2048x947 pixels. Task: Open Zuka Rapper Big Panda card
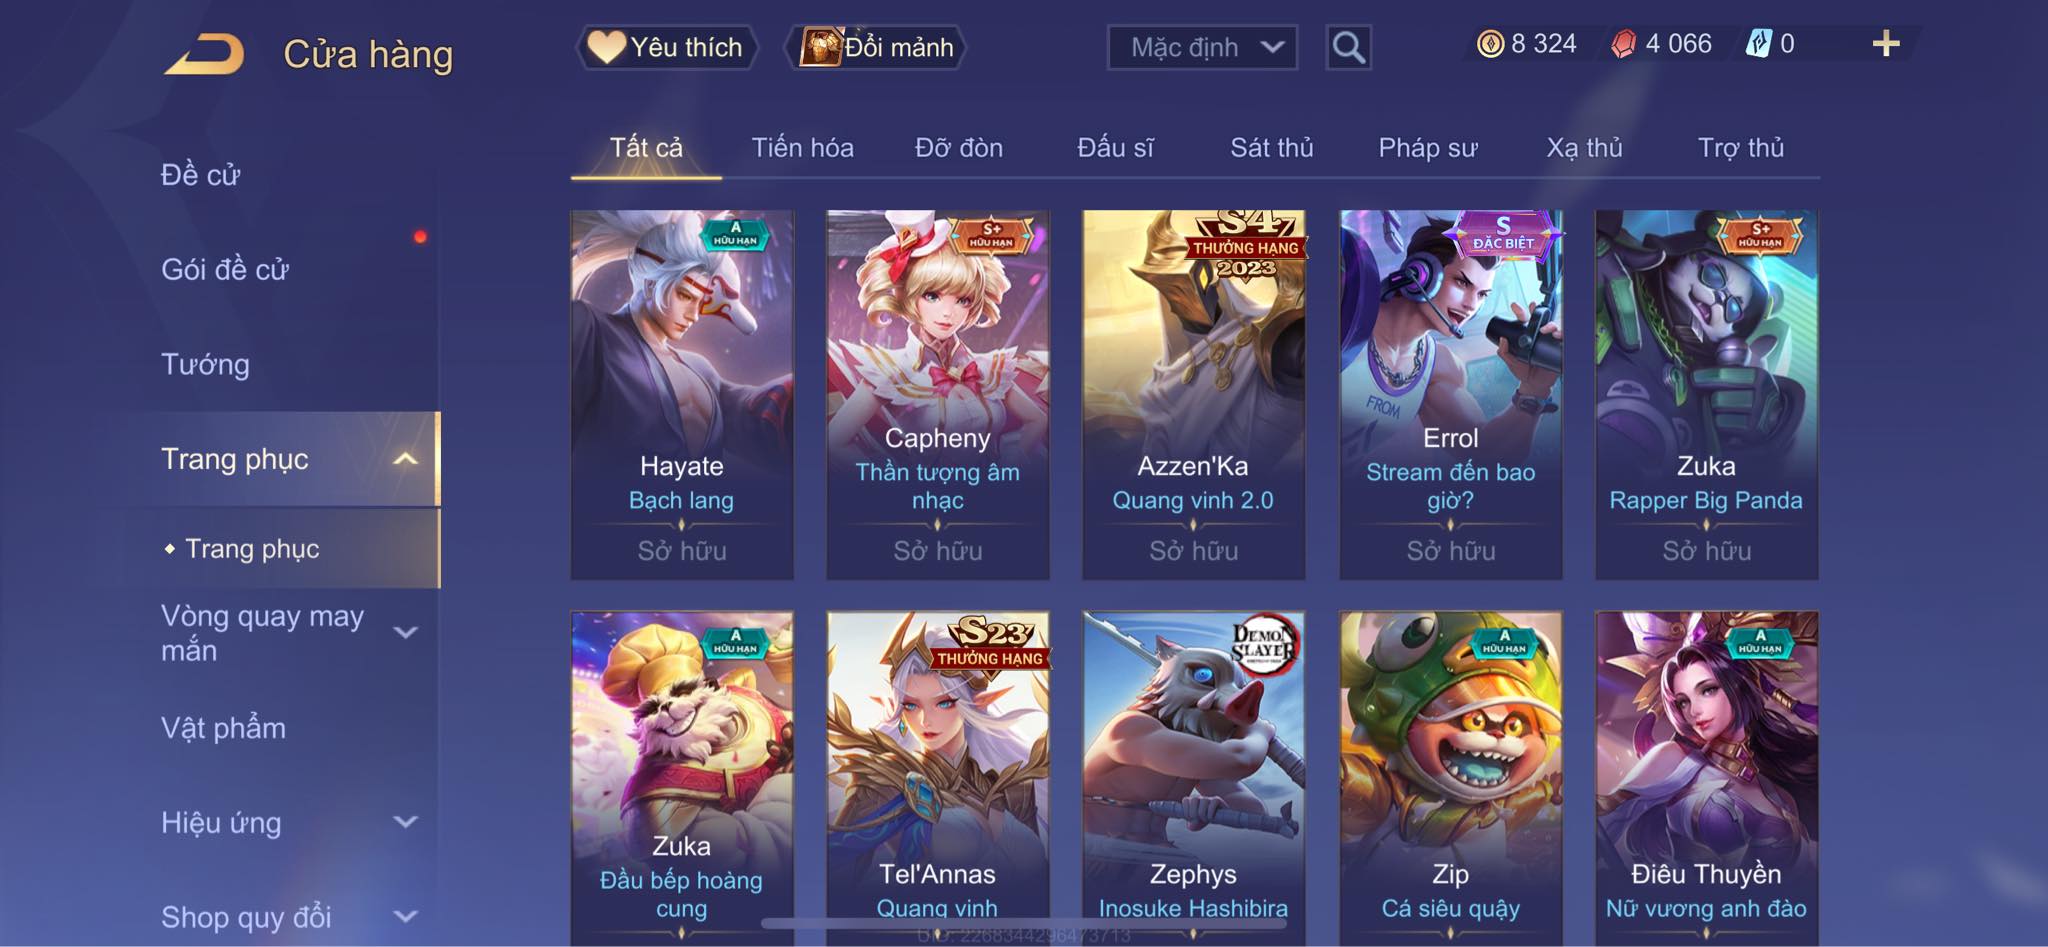click(1706, 394)
